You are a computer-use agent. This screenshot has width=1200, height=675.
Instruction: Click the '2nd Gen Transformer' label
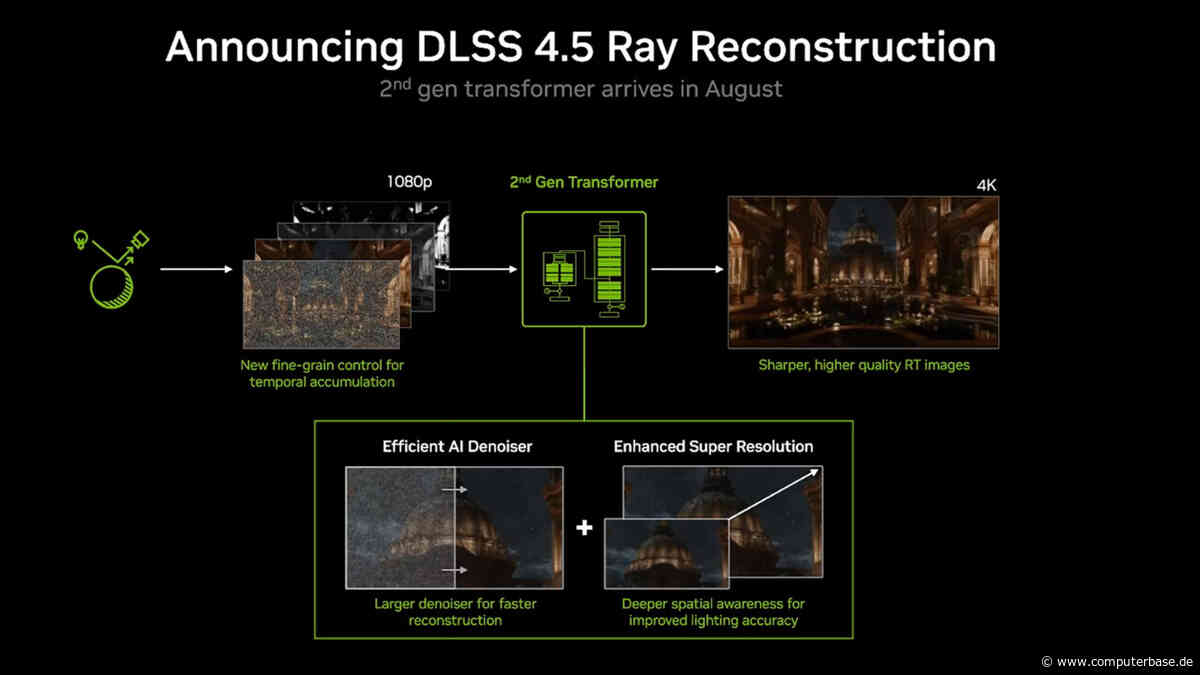pos(585,182)
